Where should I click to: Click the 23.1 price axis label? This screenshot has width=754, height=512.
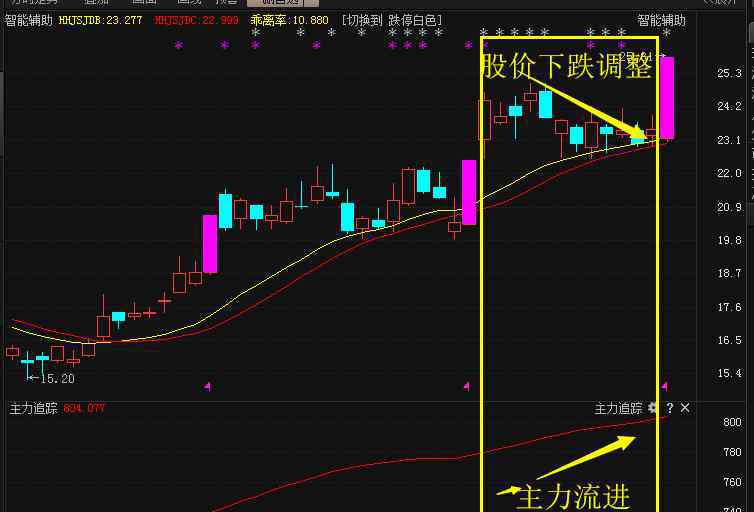729,140
